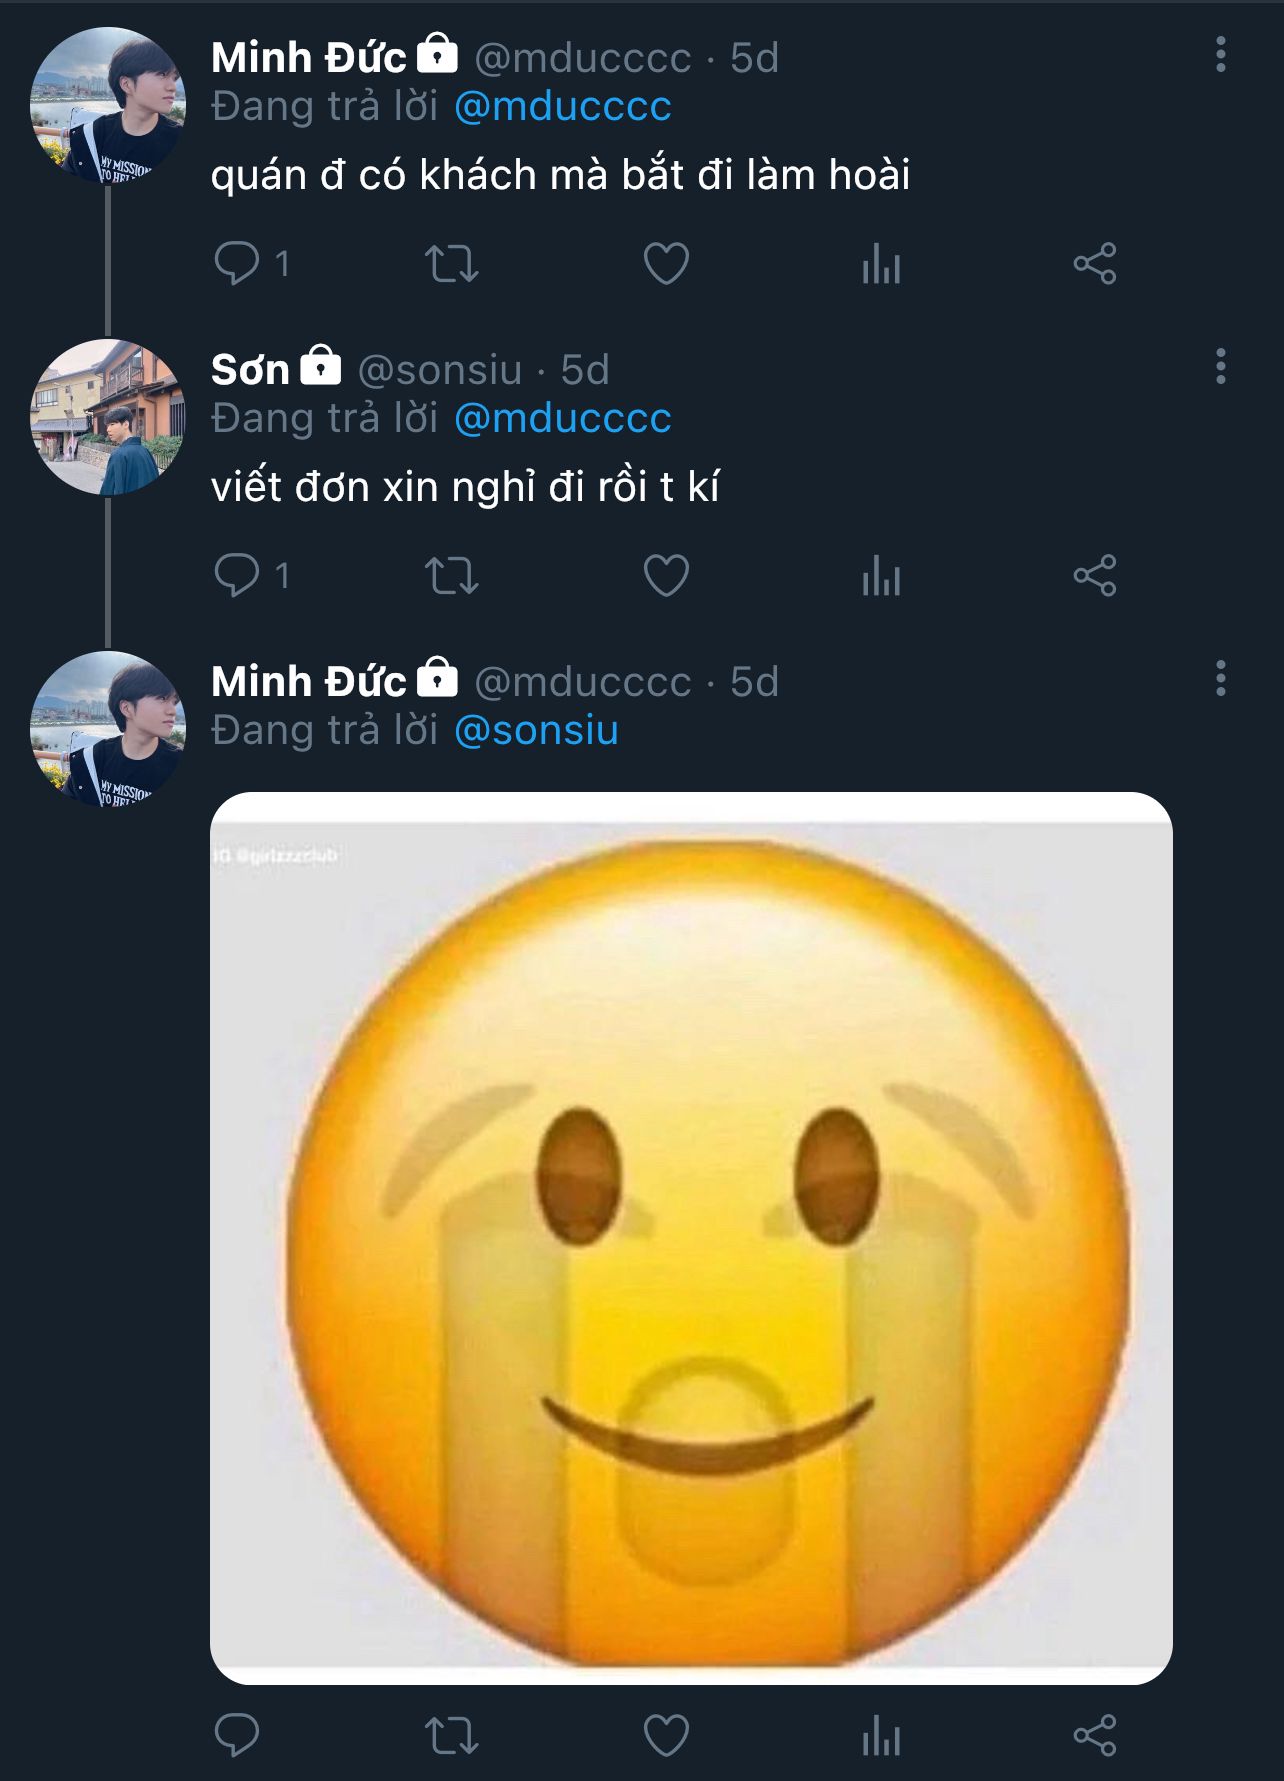The image size is (1284, 1781).
Task: Open Minh Đức's avatar on first tweet
Action: 107,105
